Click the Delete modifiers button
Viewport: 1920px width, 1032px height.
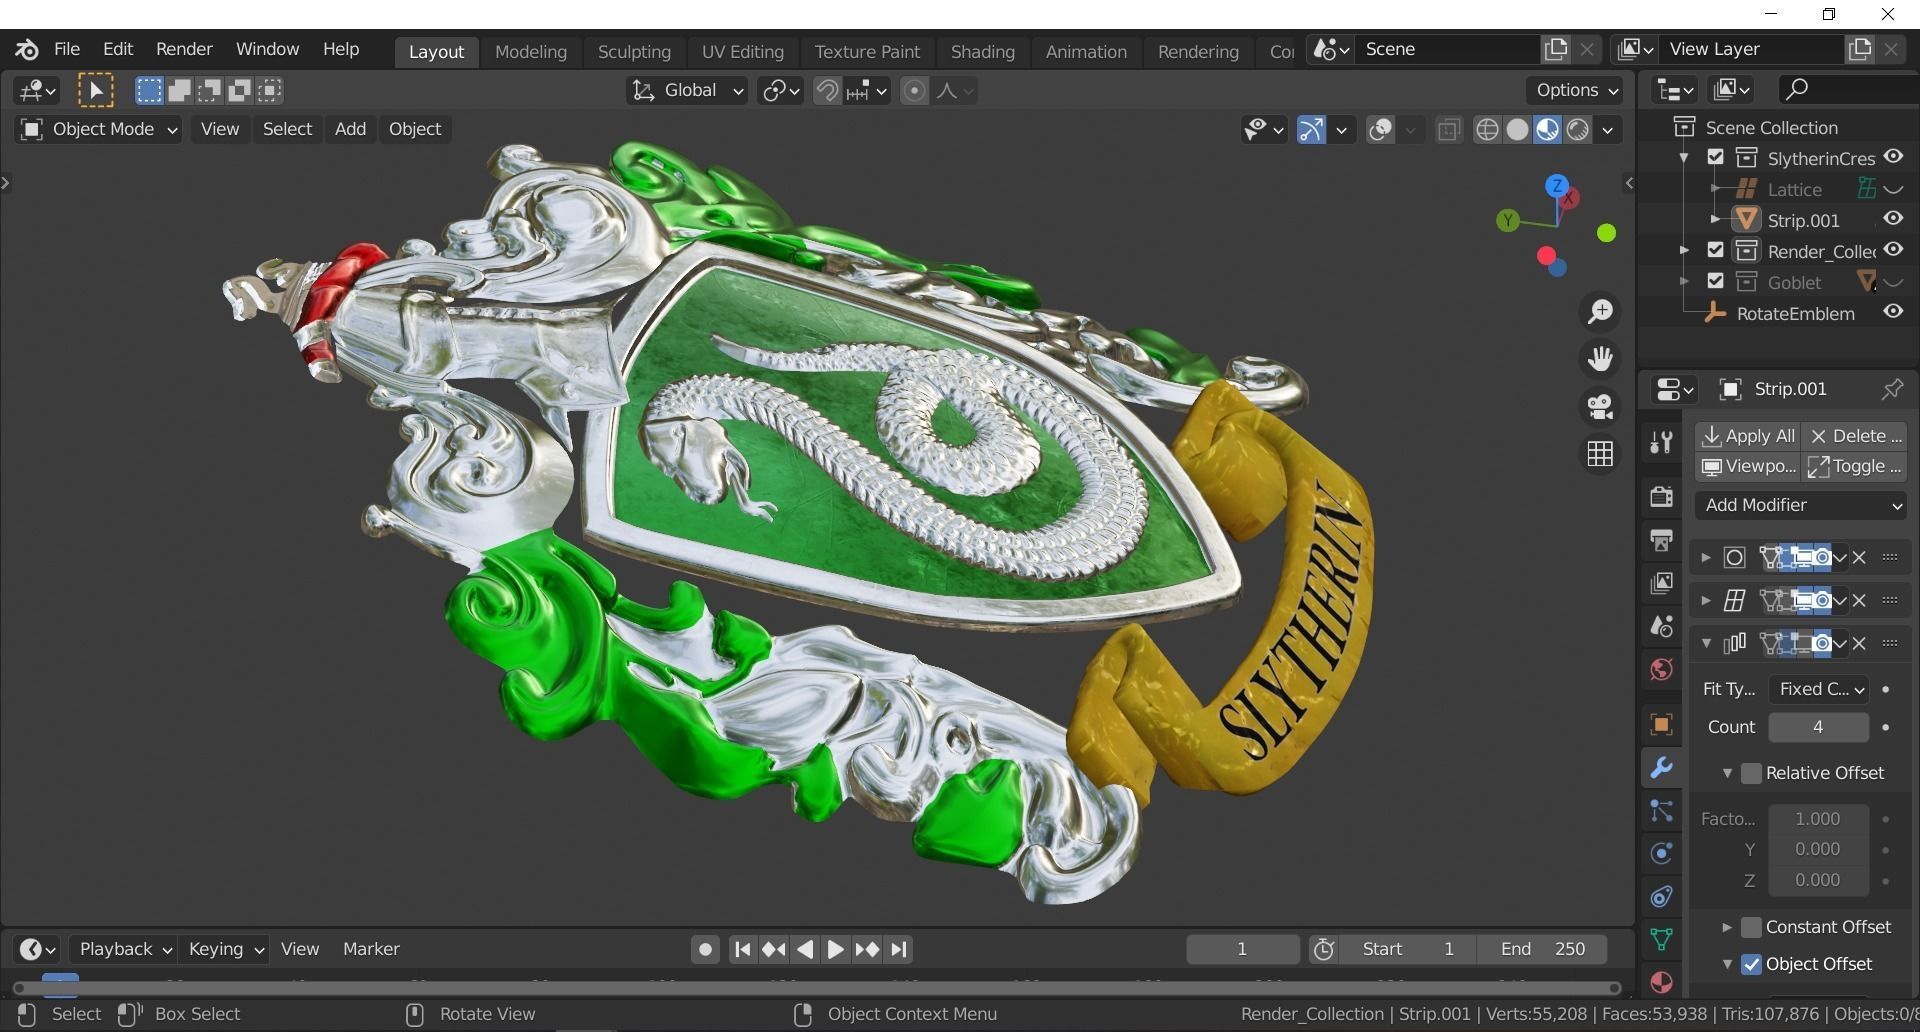tap(1855, 436)
